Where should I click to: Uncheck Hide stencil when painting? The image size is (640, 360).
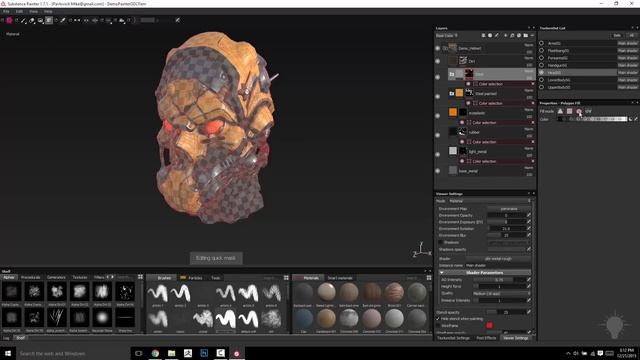coord(438,319)
